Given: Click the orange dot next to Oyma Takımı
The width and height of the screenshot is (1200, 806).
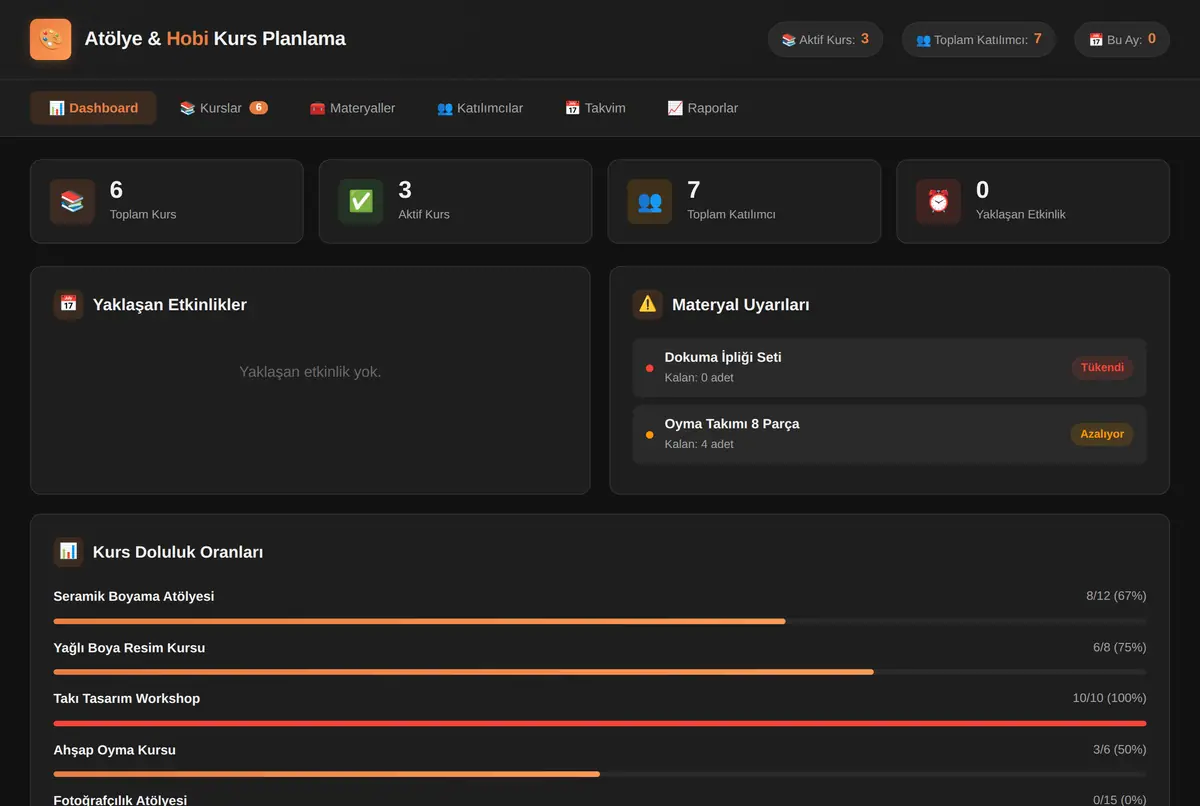Looking at the screenshot, I should (650, 434).
